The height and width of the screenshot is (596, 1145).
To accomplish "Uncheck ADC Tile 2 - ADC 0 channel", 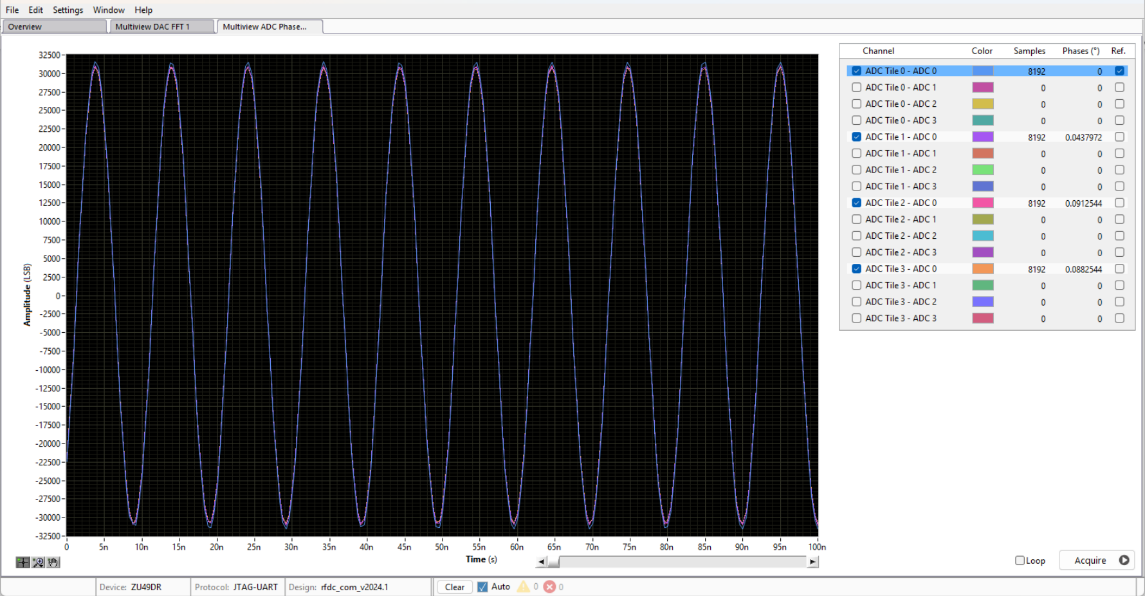I will [x=857, y=202].
